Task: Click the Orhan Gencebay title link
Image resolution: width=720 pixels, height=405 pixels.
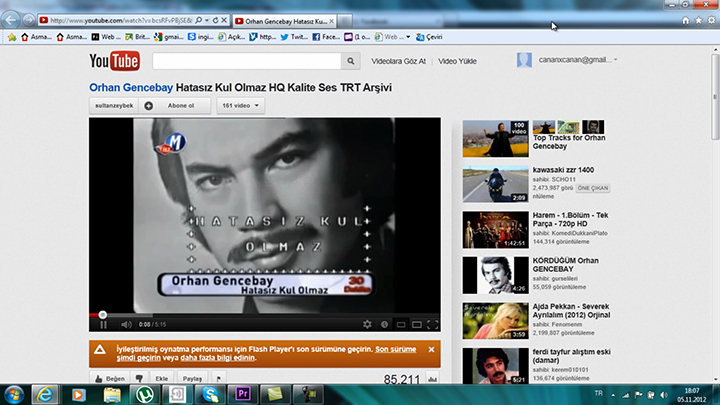Action: [131, 87]
